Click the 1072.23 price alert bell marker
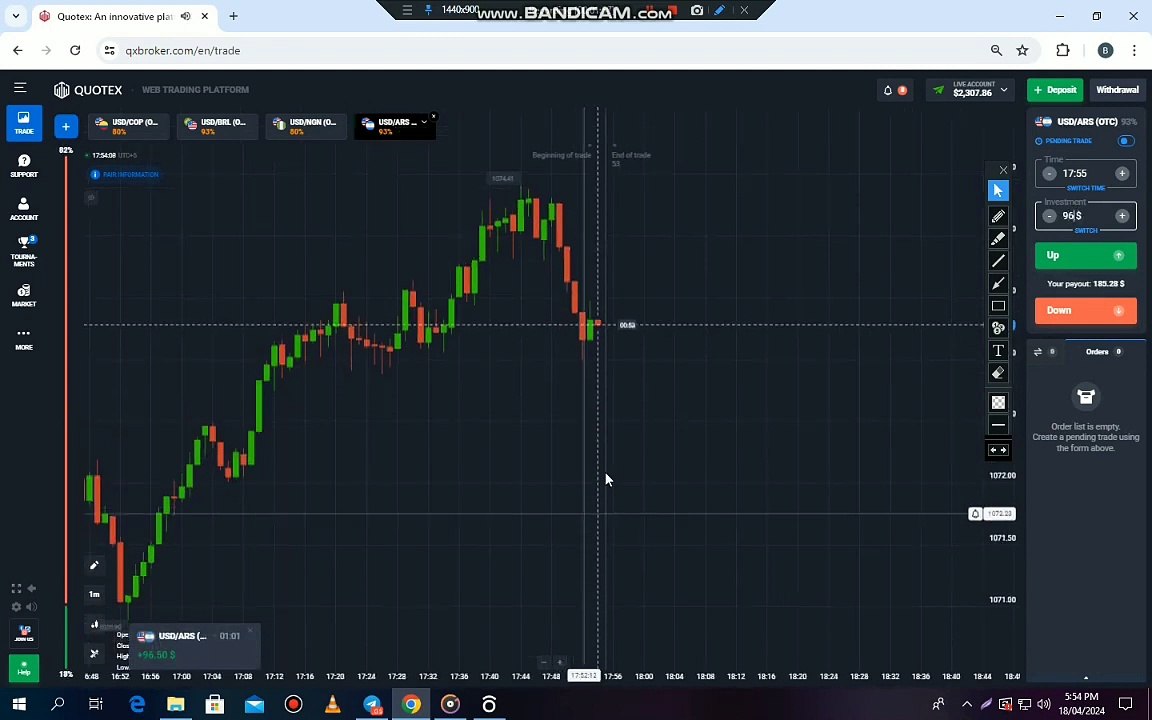 (x=975, y=514)
